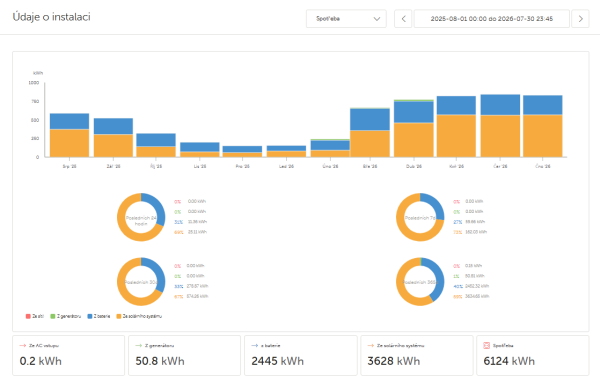Toggle the 'Ze sítě' red legend series
Viewport: 600px width, 382px height.
tap(35, 316)
